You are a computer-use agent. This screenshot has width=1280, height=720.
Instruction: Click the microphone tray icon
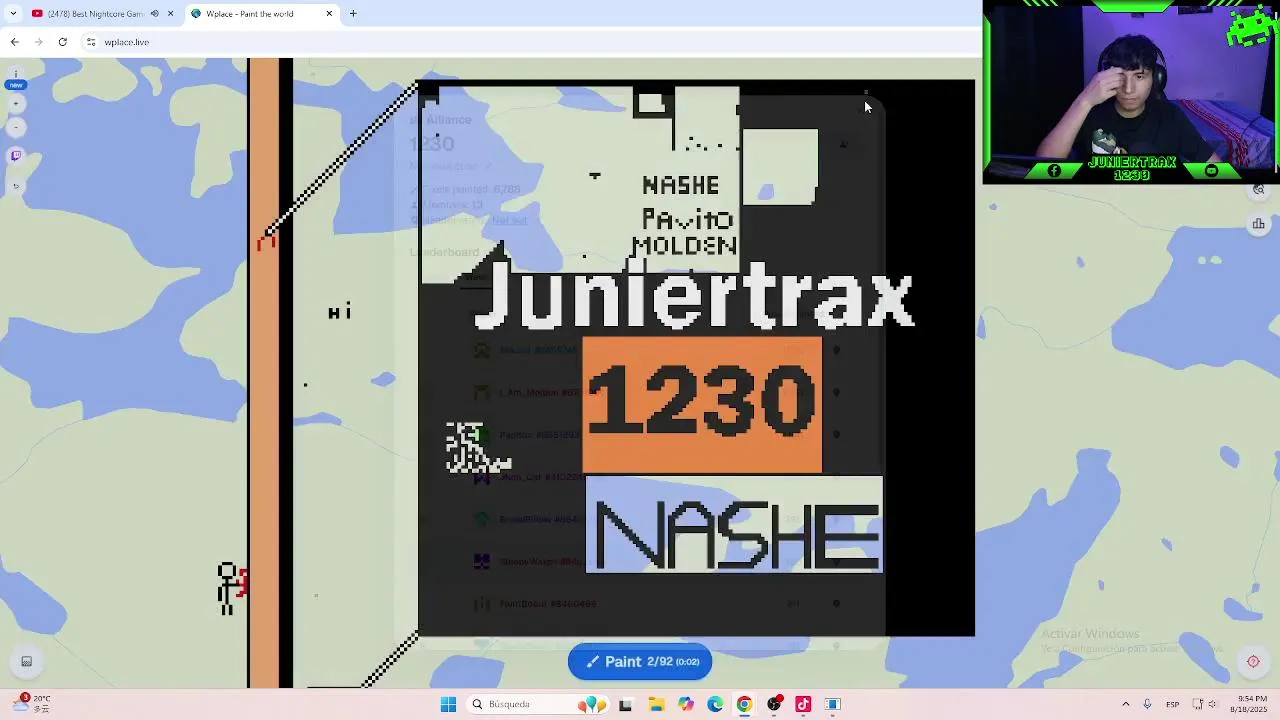click(x=1147, y=704)
